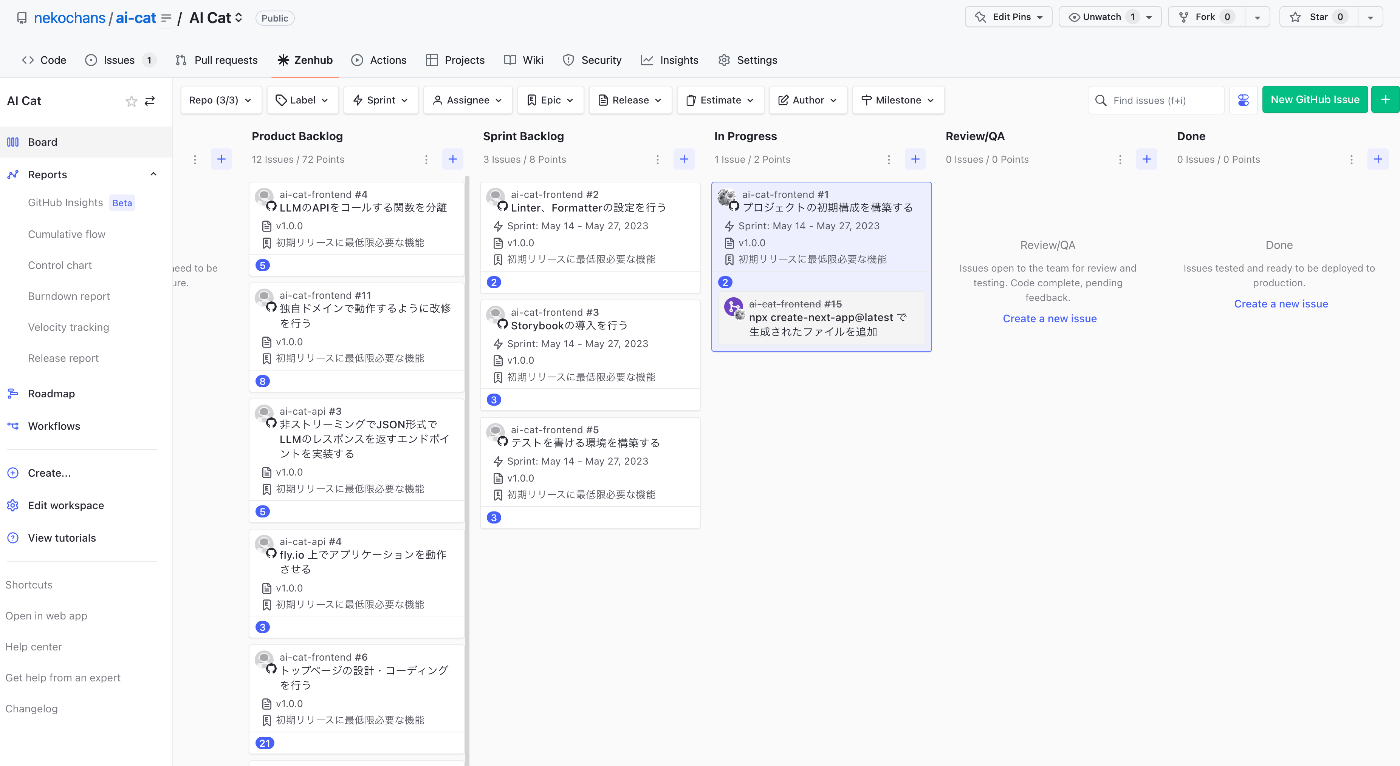Screen dimensions: 1400x766
Task: Open the nekochans owner link
Action: (70, 18)
